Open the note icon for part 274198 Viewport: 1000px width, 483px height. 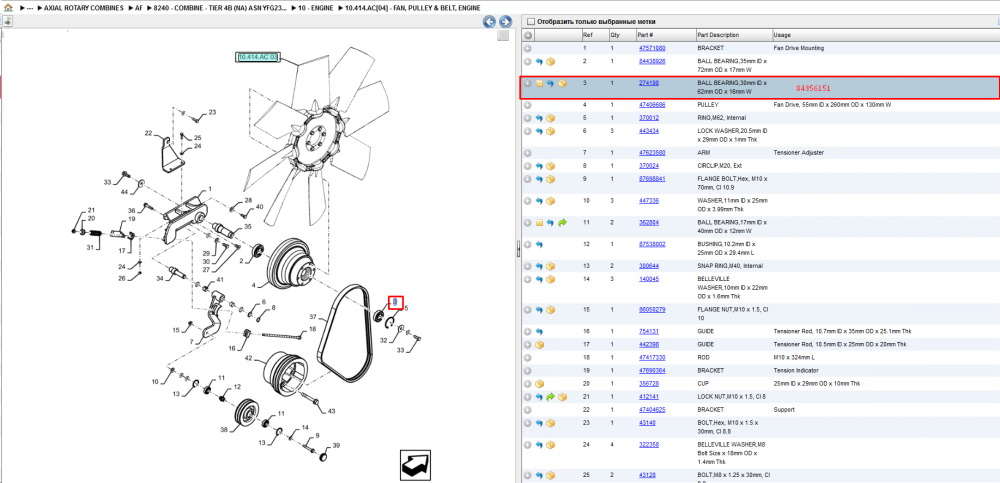[539, 84]
